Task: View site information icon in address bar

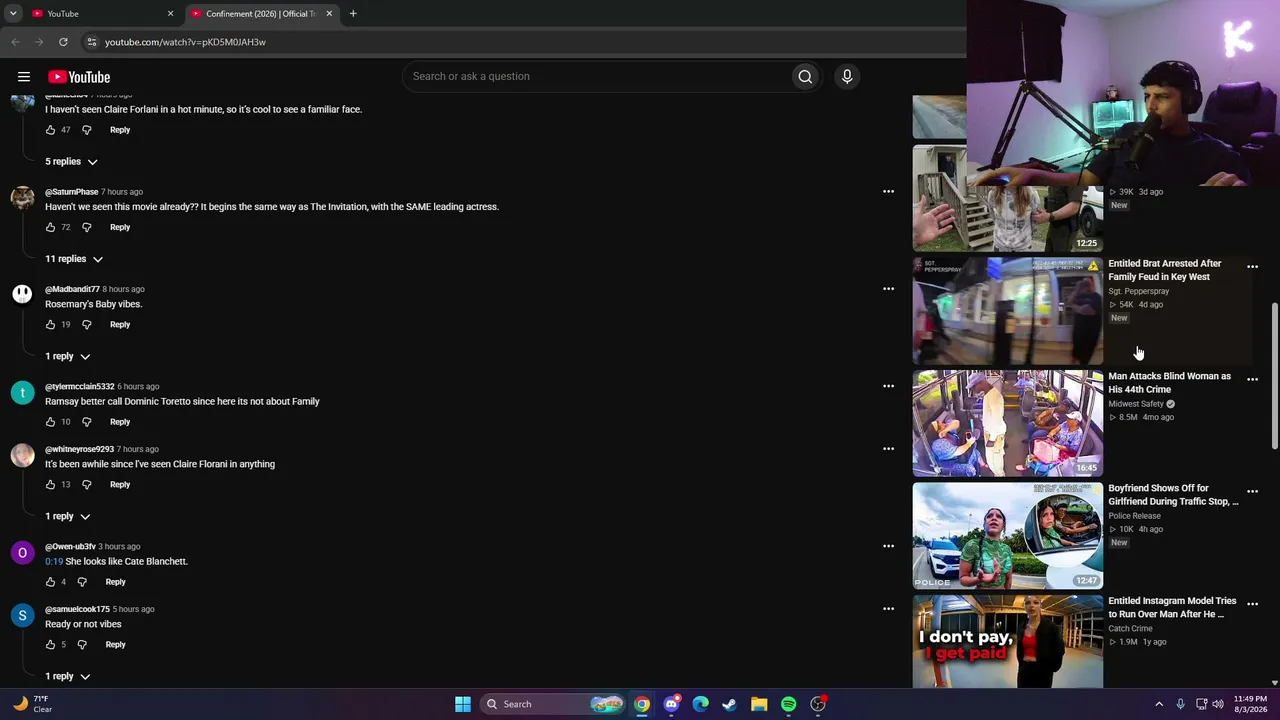Action: (91, 42)
